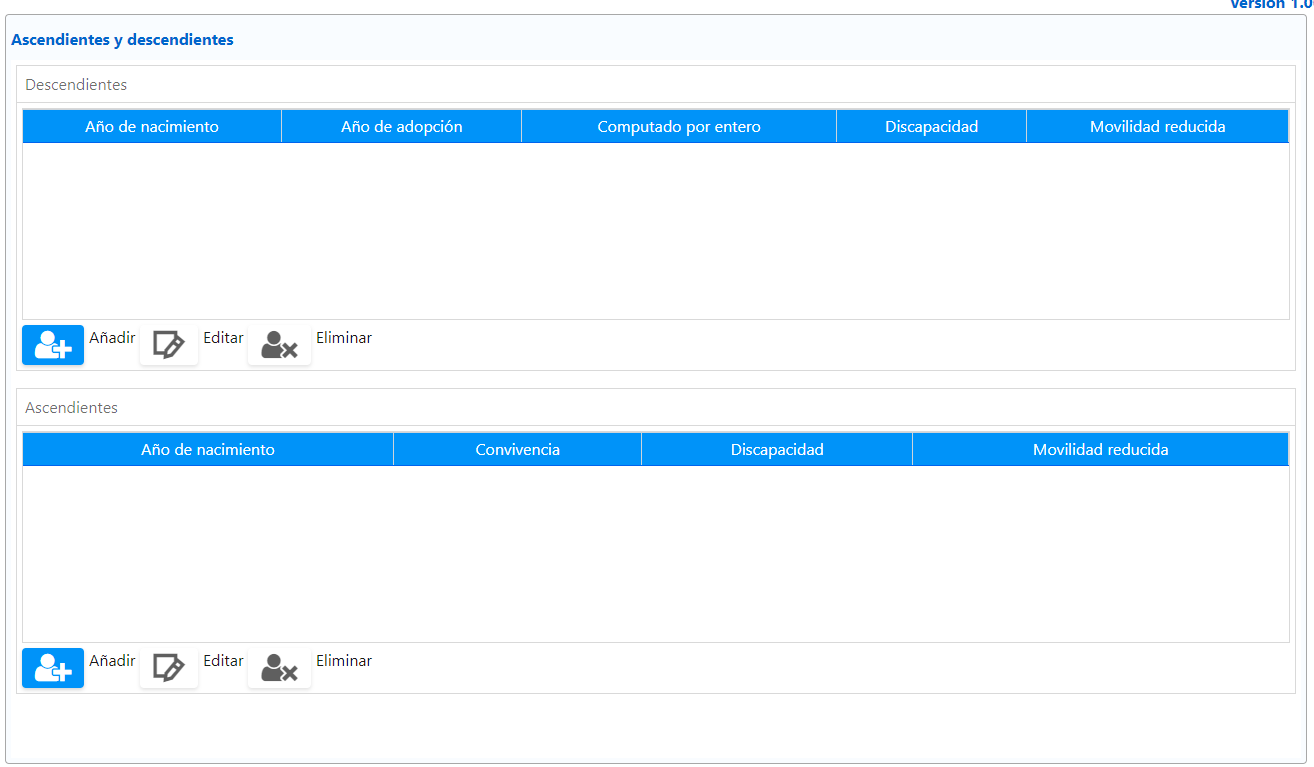Image resolution: width=1314 pixels, height=767 pixels.
Task: Click the Descendientes section heading
Action: coord(76,85)
